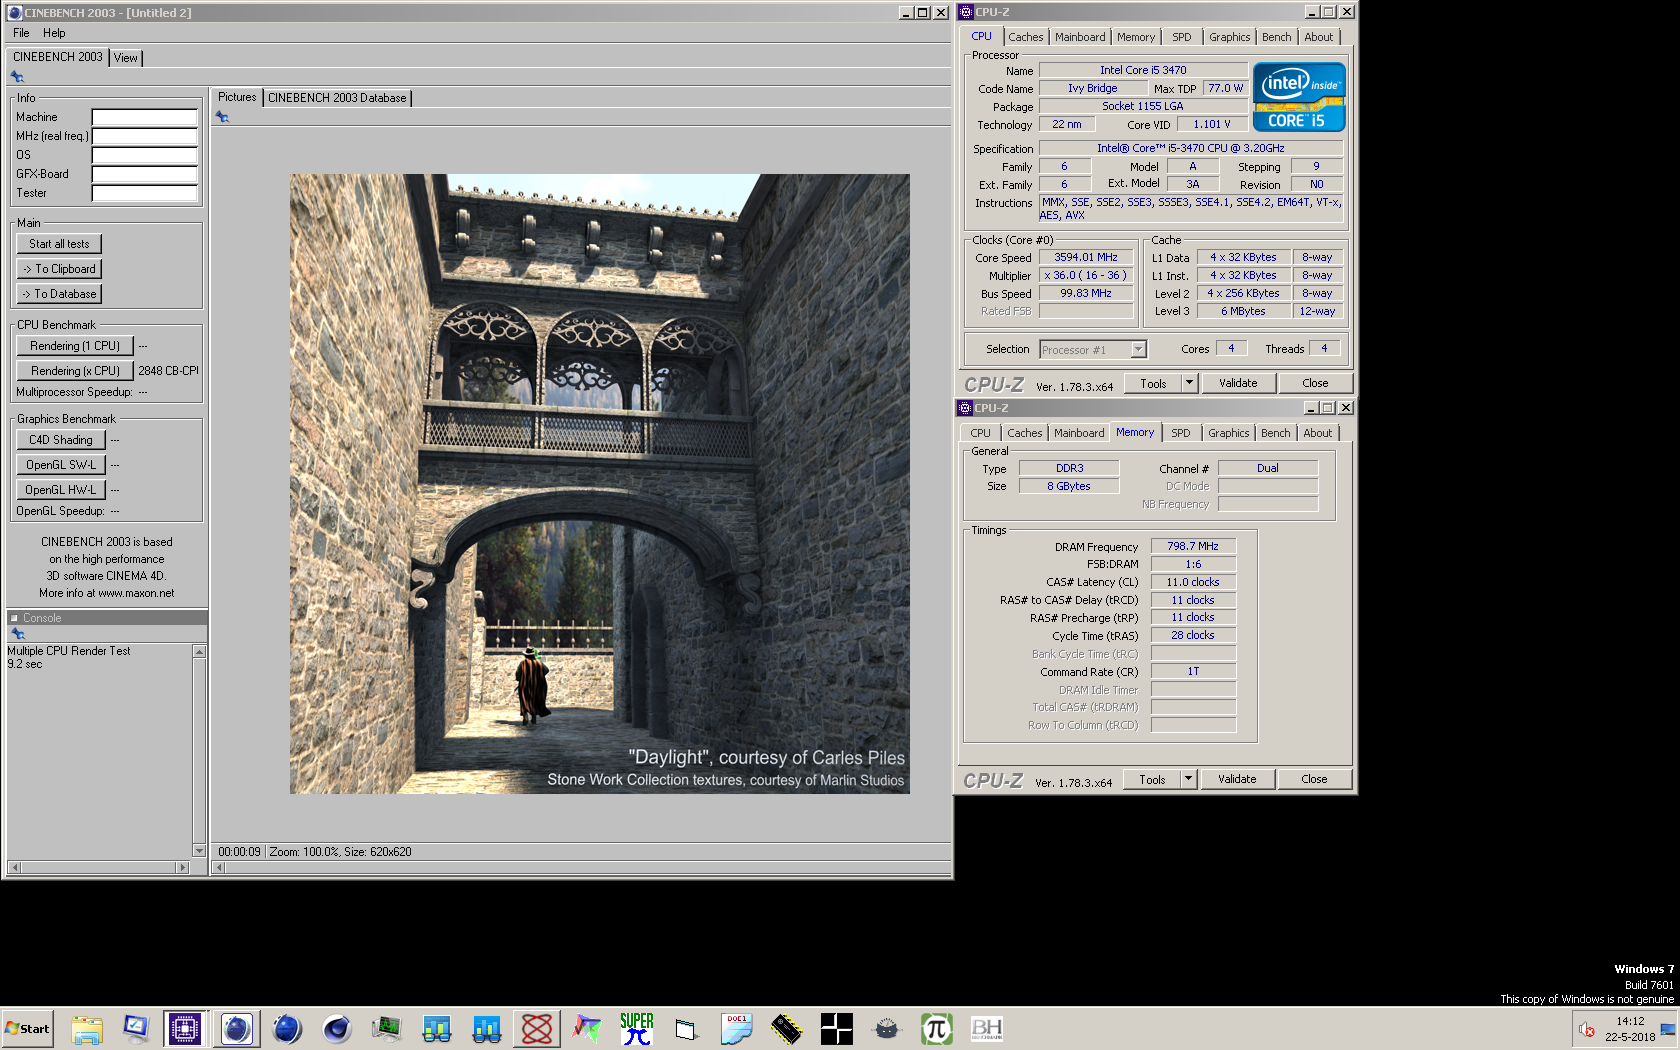1680x1050 pixels.
Task: Click the Machine input field
Action: coord(145,117)
